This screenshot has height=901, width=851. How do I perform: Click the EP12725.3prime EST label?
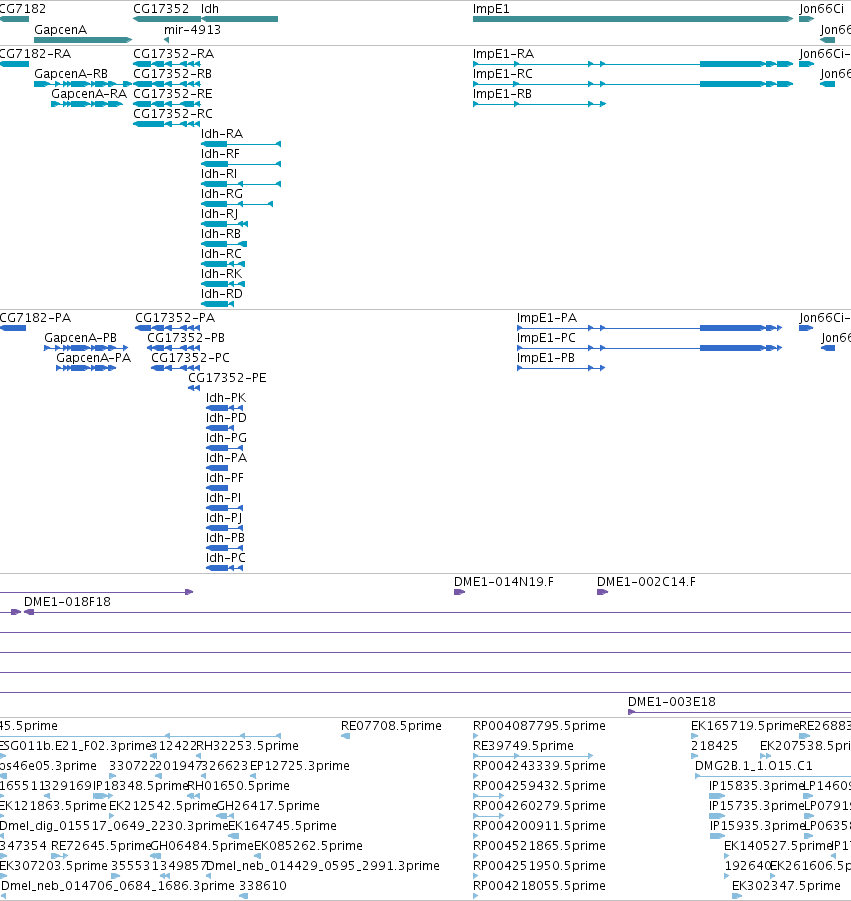300,765
